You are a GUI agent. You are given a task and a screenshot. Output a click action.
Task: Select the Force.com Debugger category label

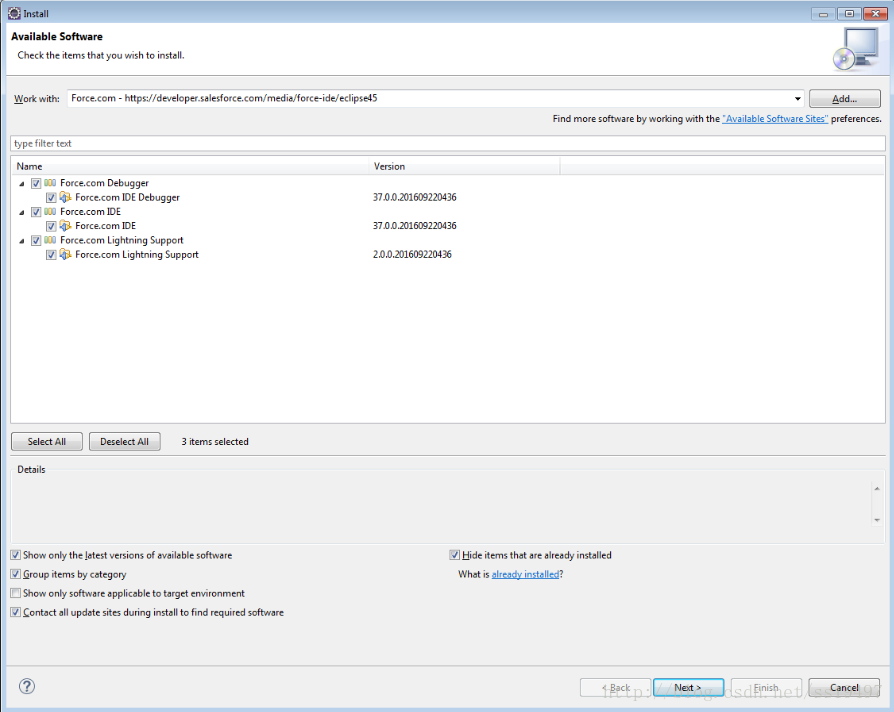tap(104, 183)
